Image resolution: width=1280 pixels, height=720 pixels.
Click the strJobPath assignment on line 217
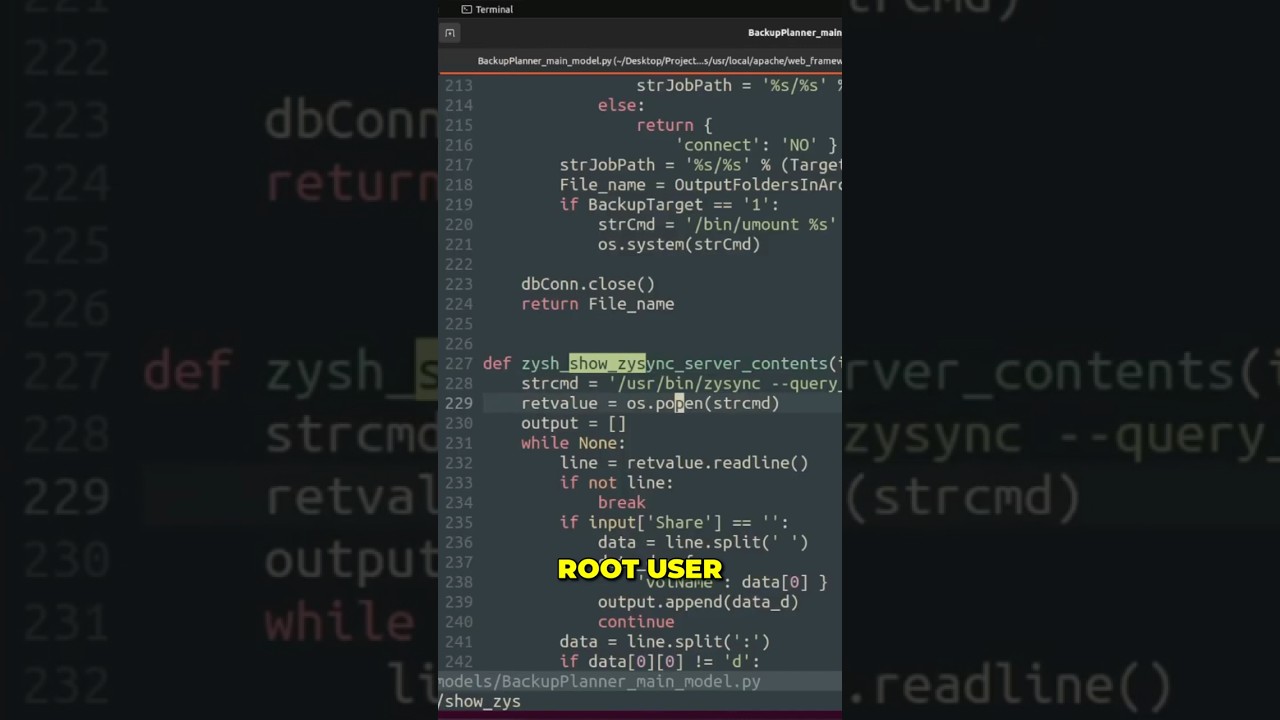(x=700, y=165)
